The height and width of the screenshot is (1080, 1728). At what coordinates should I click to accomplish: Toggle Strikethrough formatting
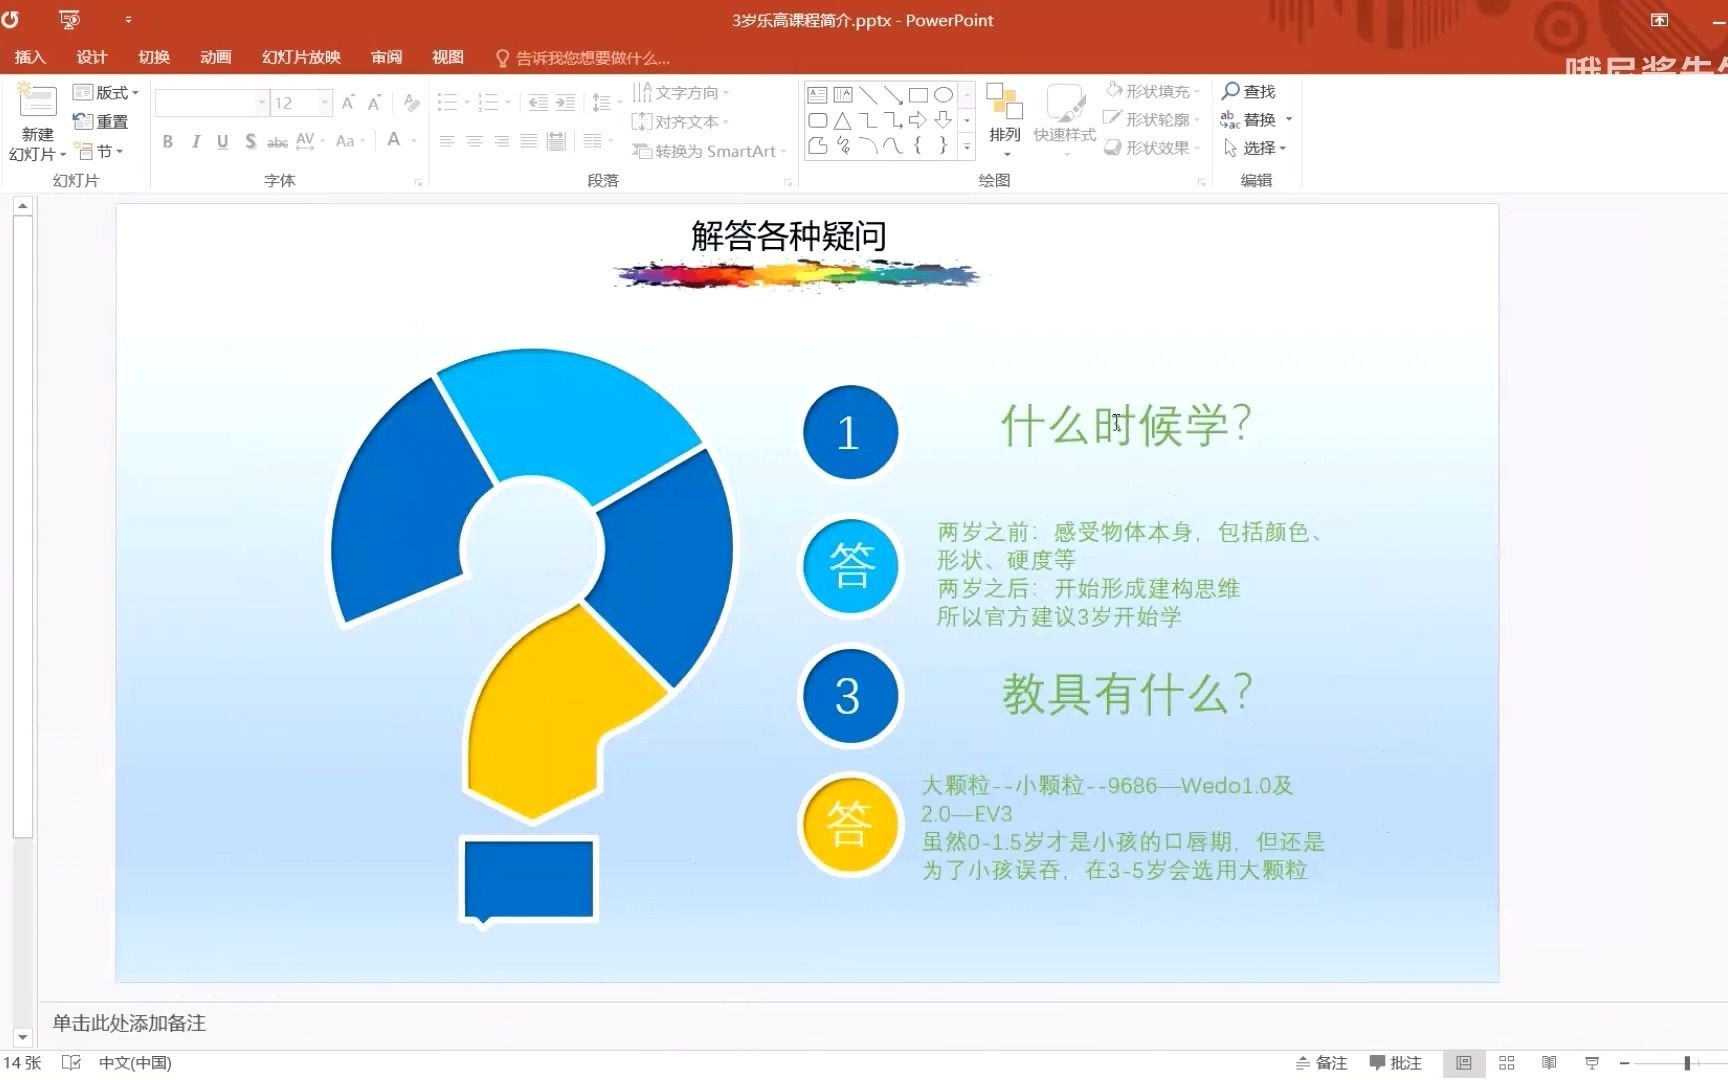coord(277,141)
